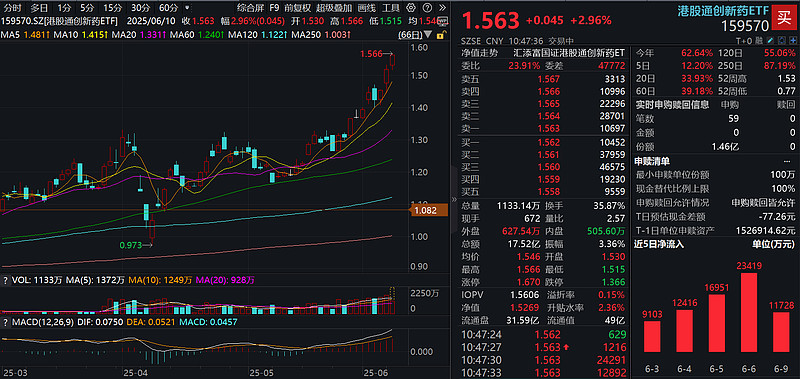The width and height of the screenshot is (800, 379).
Task: Click the 申赎清单 section header
Action: tap(652, 161)
